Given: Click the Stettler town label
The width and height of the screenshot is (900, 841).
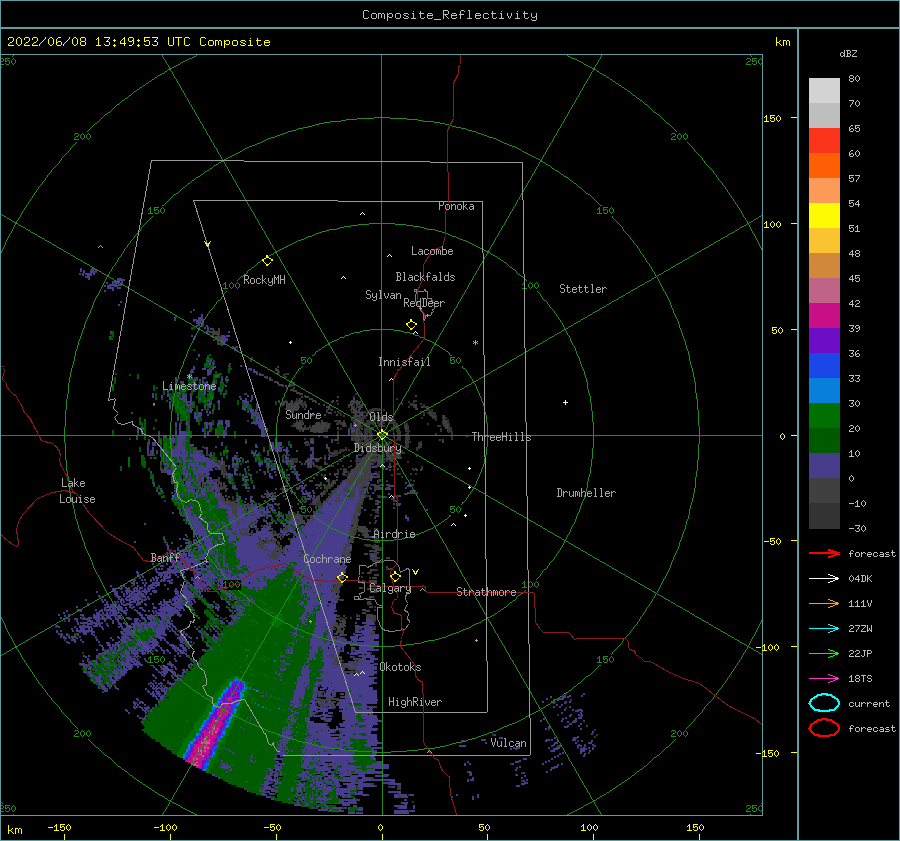Looking at the screenshot, I should 583,289.
